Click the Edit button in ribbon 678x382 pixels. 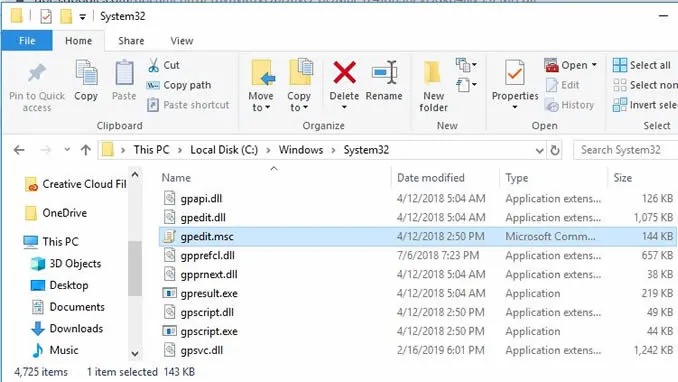562,85
